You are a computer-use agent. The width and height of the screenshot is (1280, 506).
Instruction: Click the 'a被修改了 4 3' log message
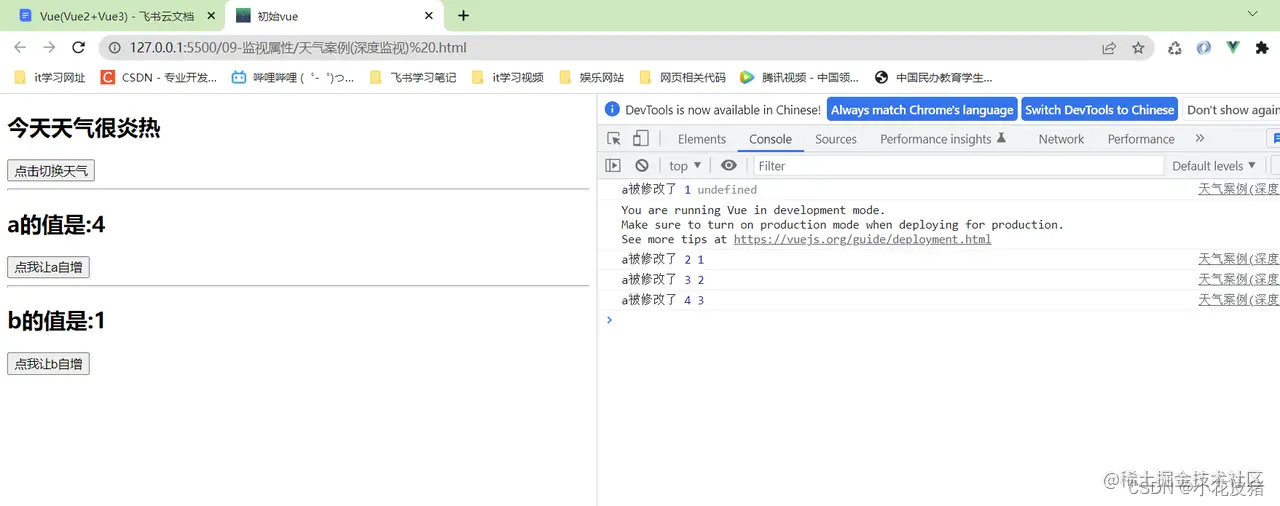663,300
